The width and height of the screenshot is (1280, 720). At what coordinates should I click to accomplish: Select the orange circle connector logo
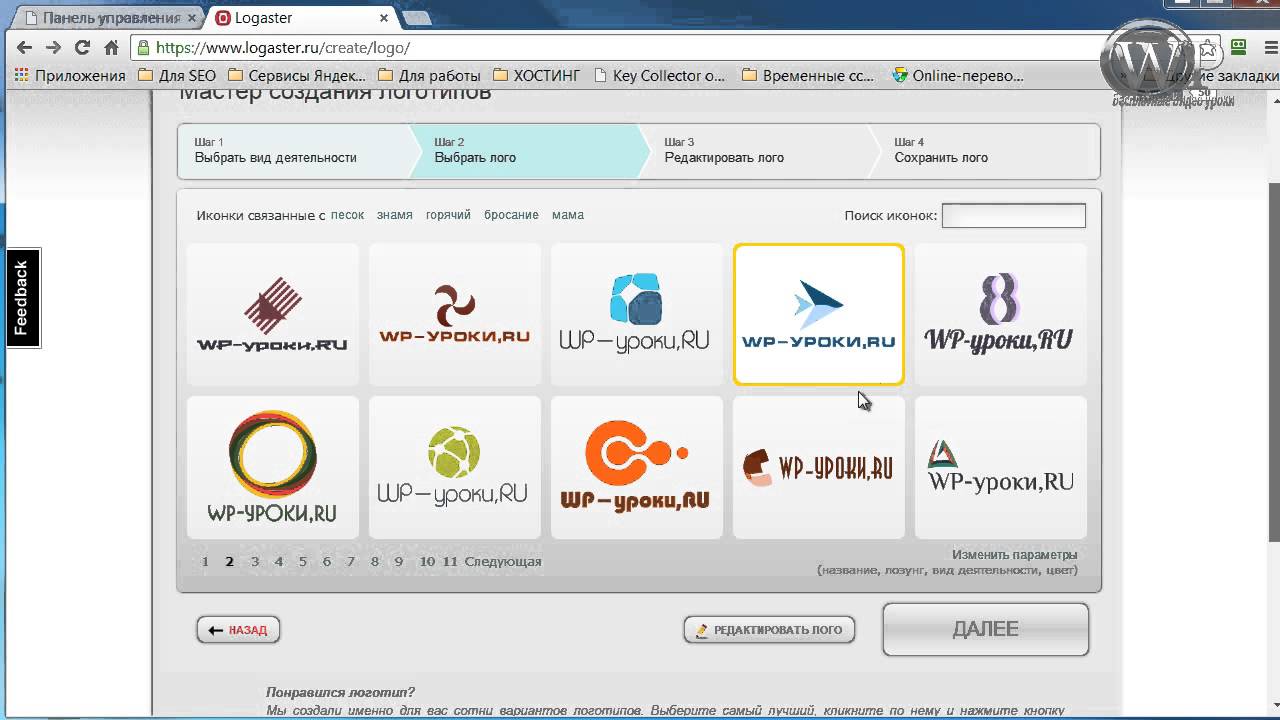pyautogui.click(x=636, y=467)
